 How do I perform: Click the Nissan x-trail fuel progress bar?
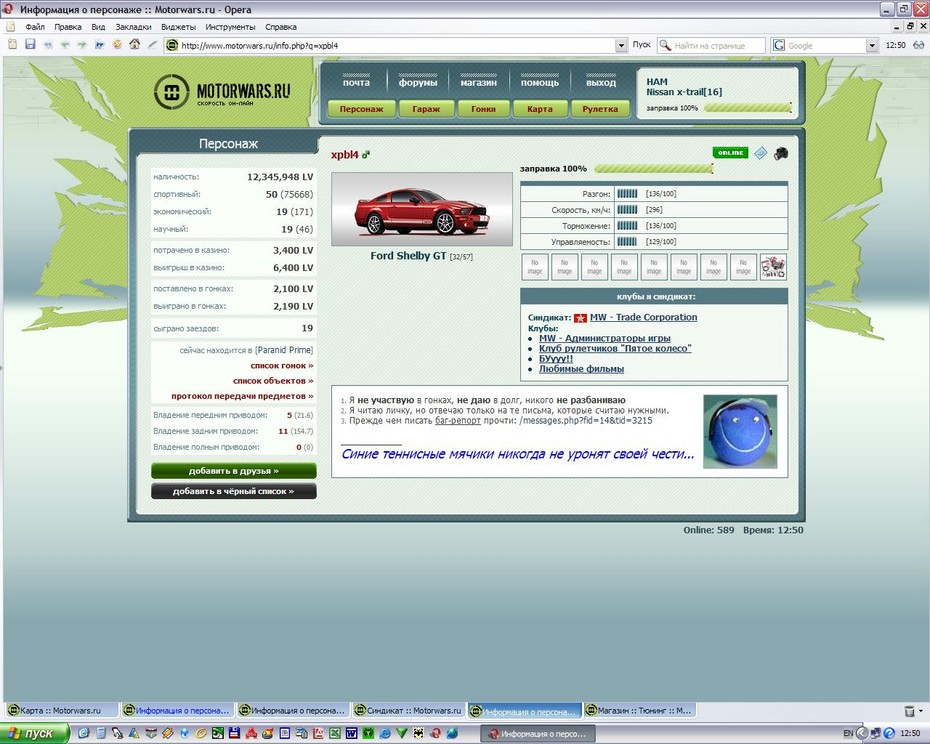(x=748, y=108)
